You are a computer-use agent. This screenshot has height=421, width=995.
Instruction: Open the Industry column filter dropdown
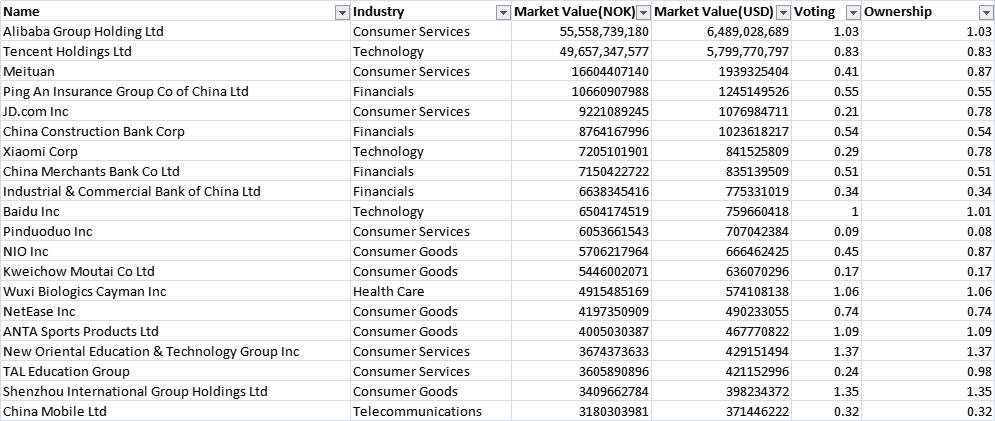pos(503,12)
